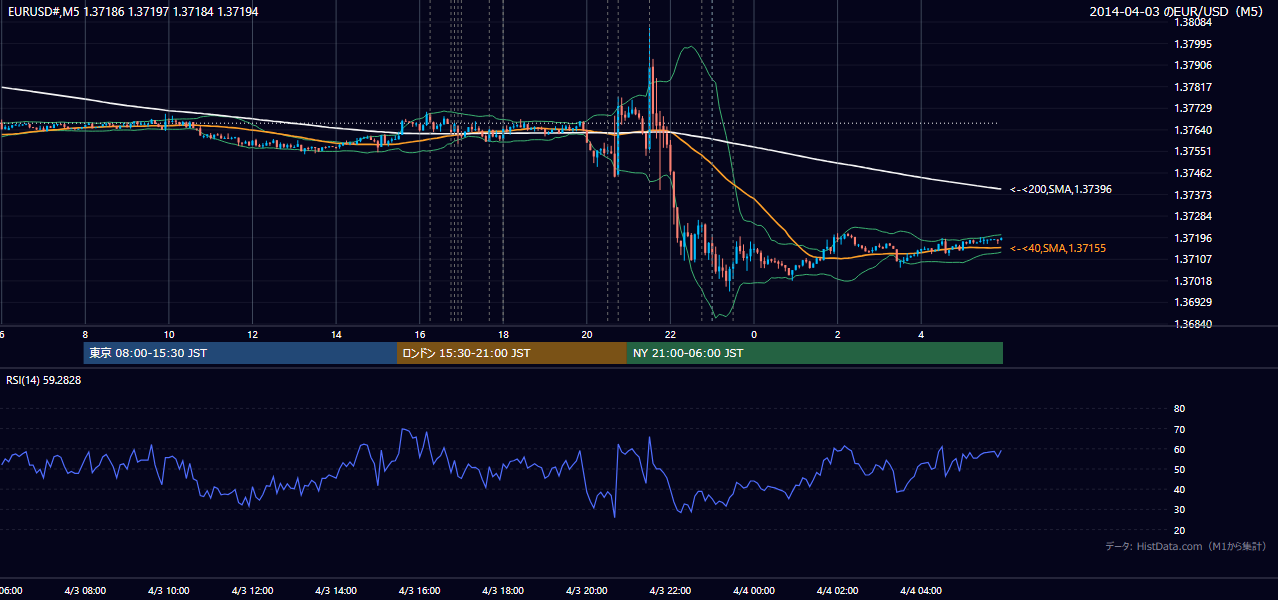Click hour marker 2 under price chart
This screenshot has width=1278, height=600.
[x=837, y=334]
